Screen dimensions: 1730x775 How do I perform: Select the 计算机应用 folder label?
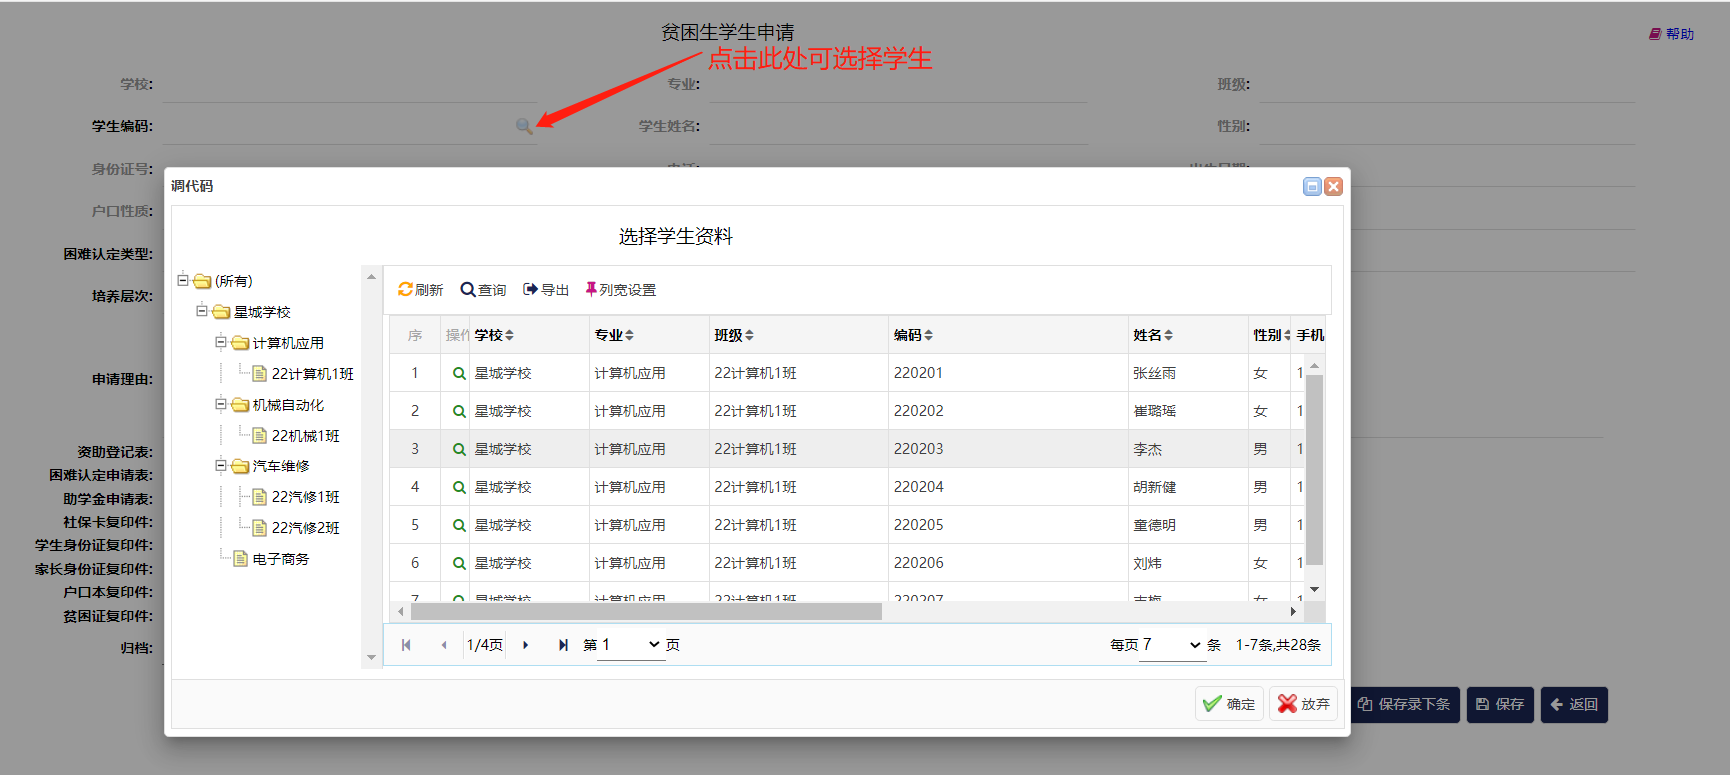288,343
